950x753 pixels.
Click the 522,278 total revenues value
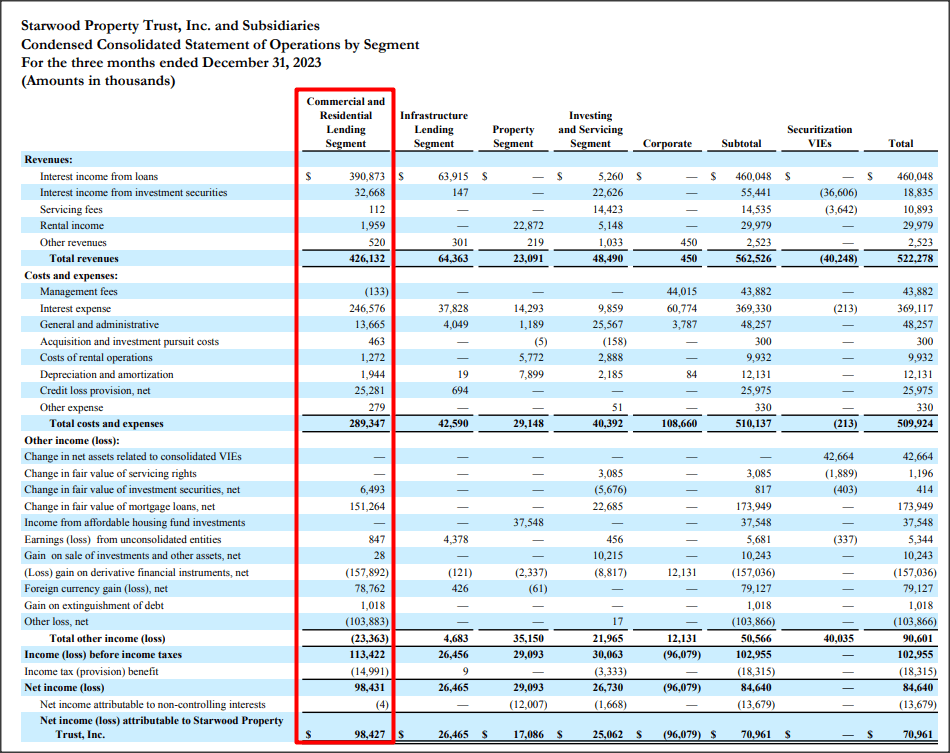point(915,259)
